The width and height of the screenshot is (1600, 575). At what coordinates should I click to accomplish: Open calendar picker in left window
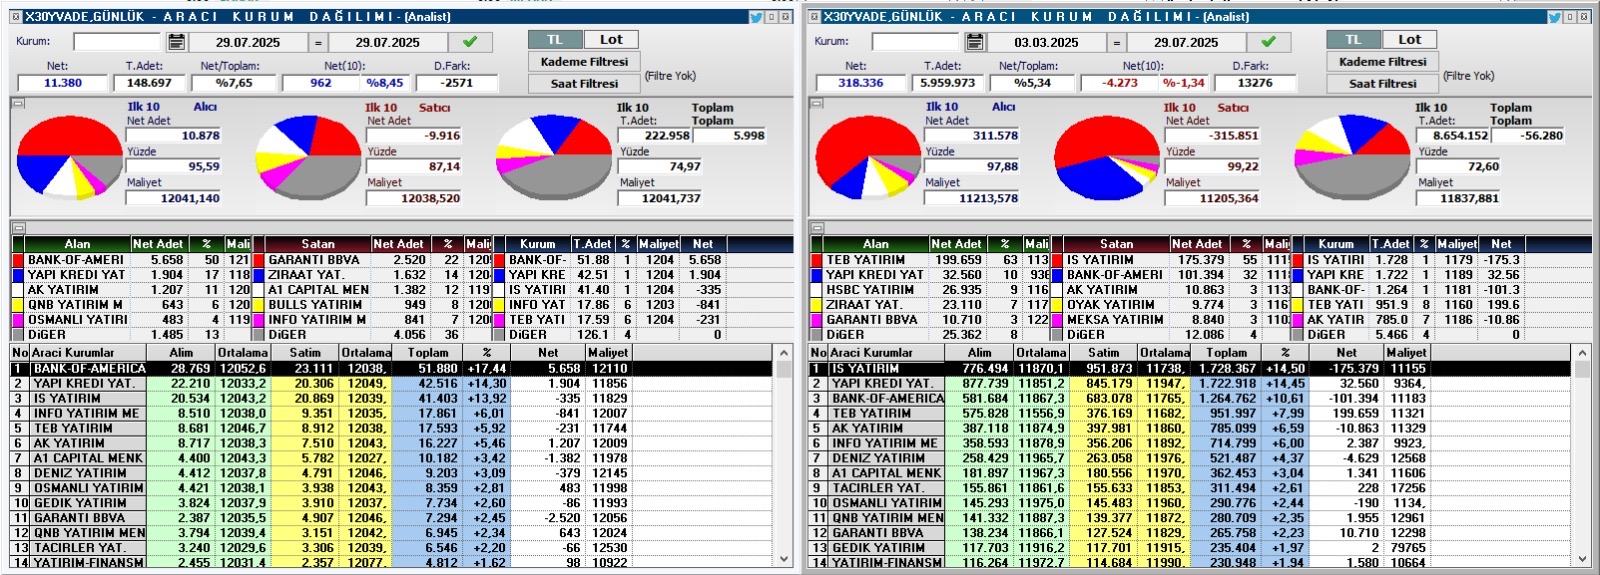(177, 42)
